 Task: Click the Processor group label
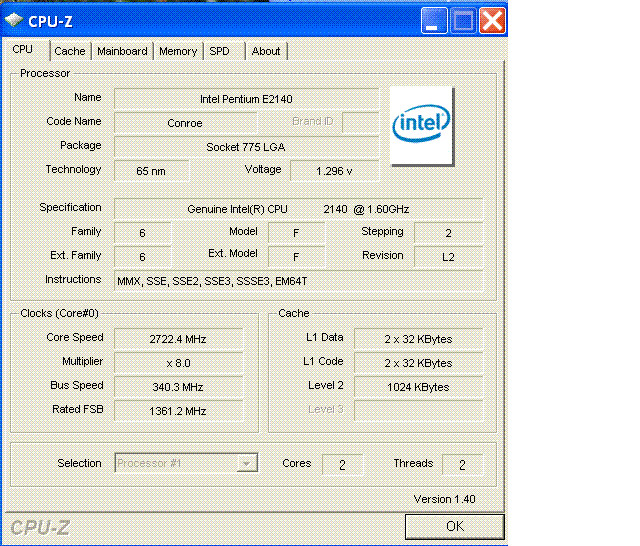[x=45, y=73]
